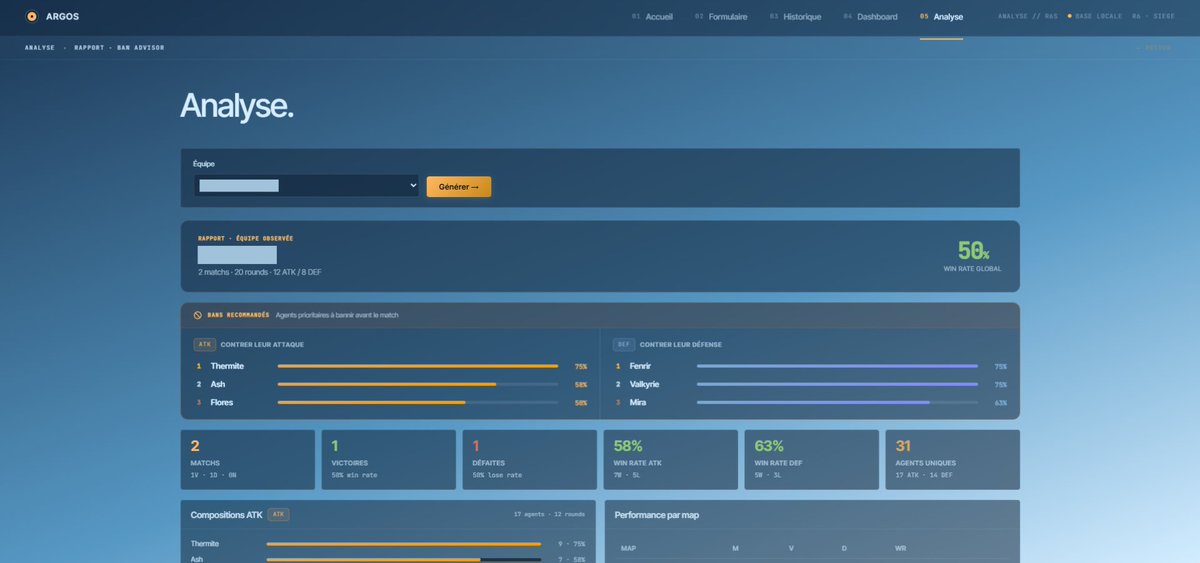The image size is (1200, 563).
Task: Click Thermite row in Compositions ATK
Action: click(388, 544)
